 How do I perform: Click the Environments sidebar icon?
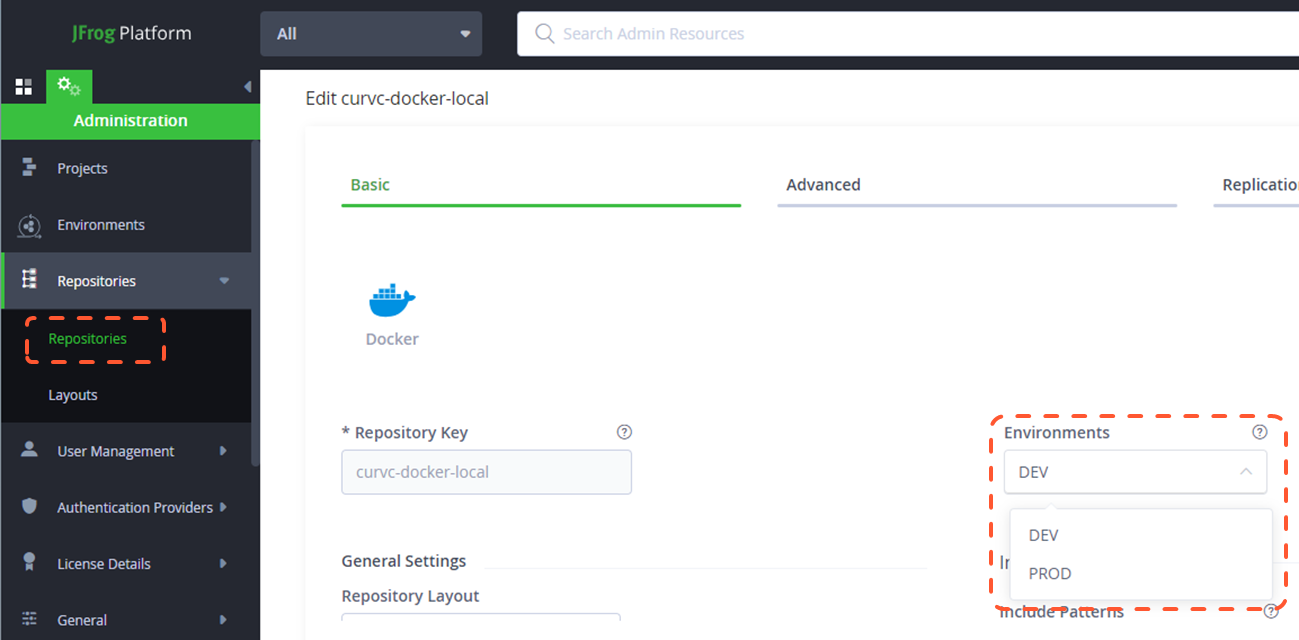coord(29,225)
